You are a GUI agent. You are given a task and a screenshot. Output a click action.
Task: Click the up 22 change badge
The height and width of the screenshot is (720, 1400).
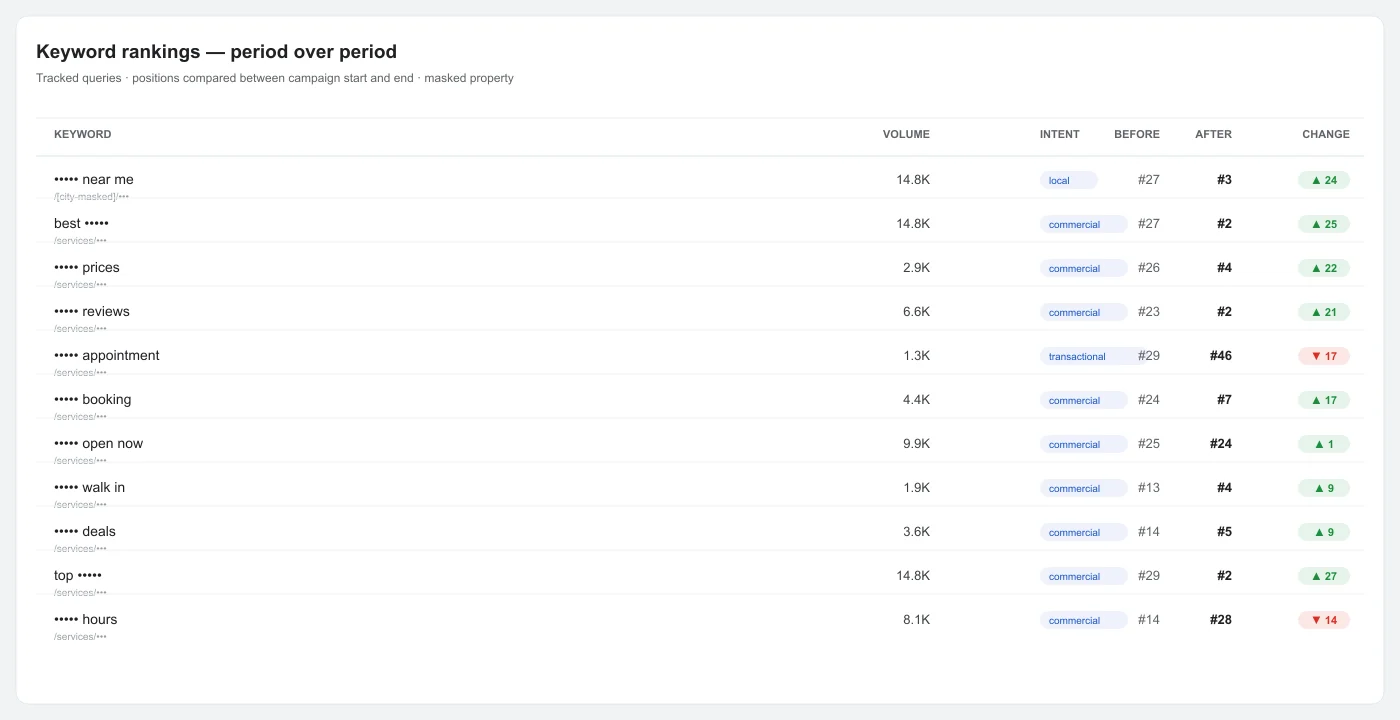pos(1324,268)
